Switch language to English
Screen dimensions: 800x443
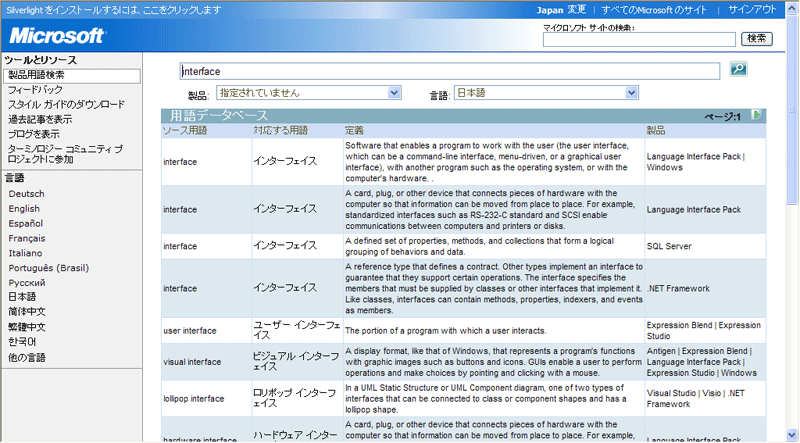coord(24,209)
